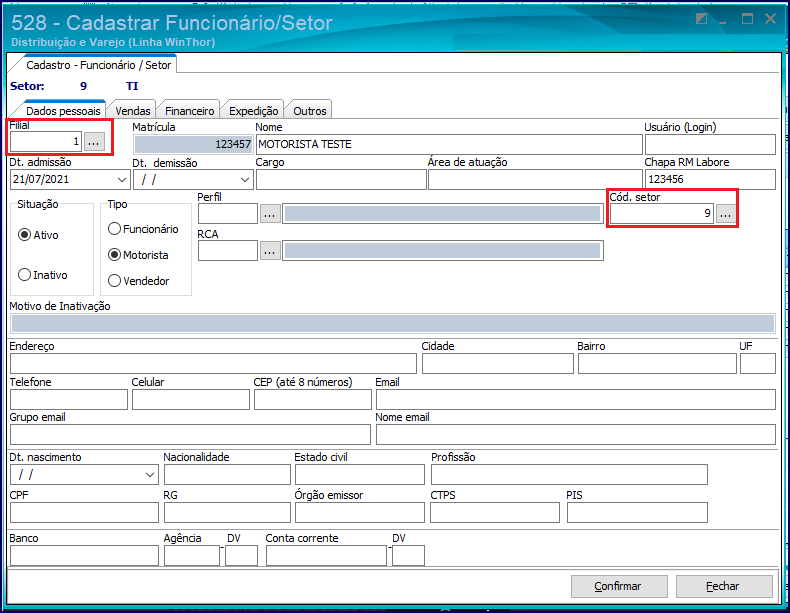This screenshot has width=790, height=613.
Task: Open the RCA lookup ellipsis button
Action: pos(270,251)
